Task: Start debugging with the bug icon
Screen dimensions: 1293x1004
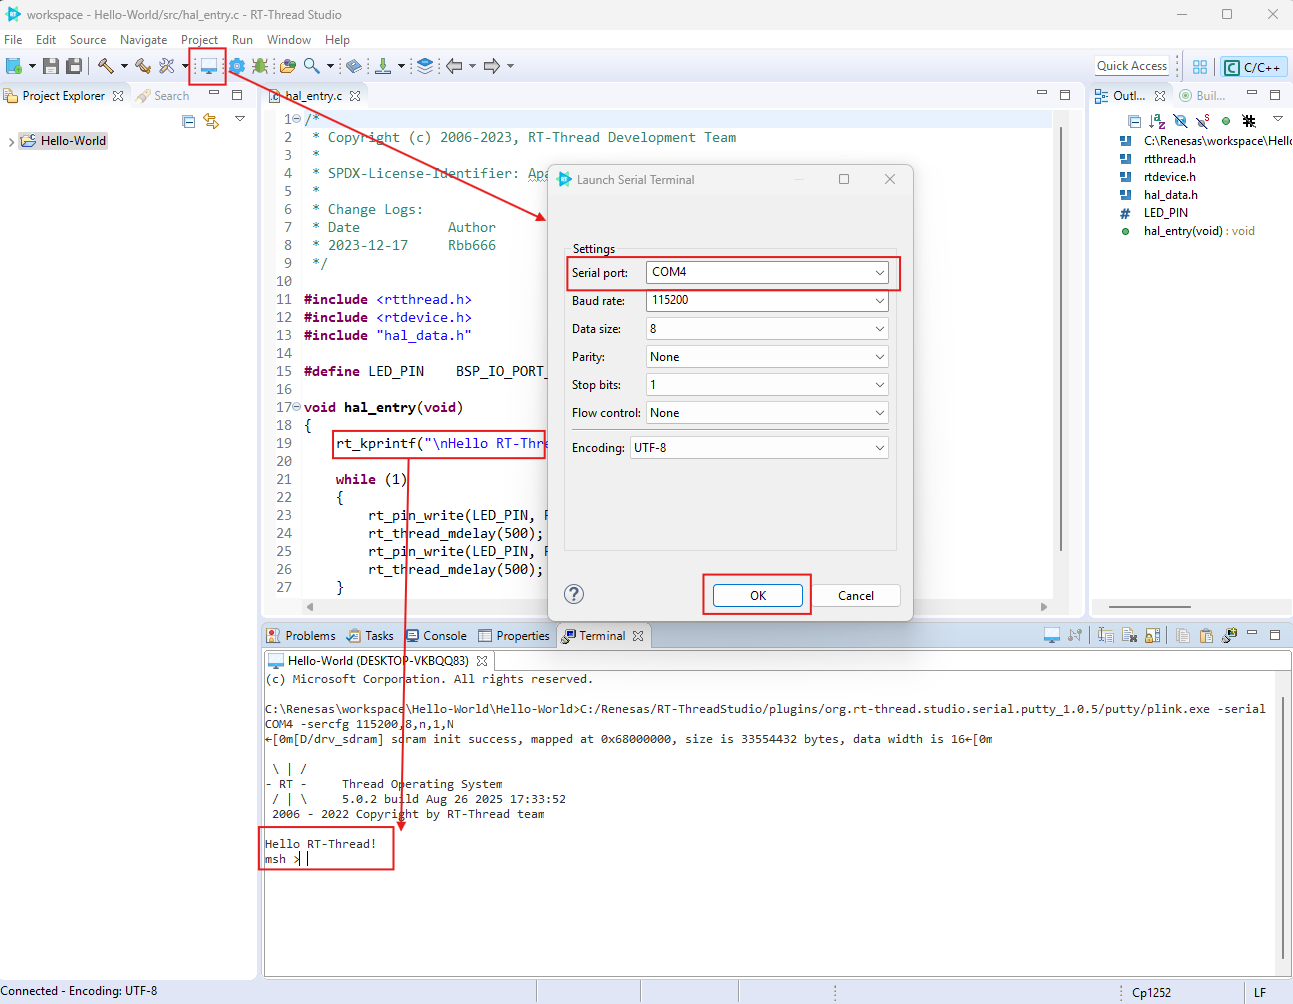Action: (x=260, y=65)
